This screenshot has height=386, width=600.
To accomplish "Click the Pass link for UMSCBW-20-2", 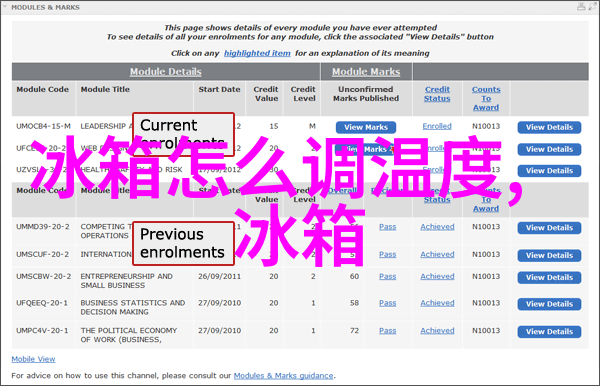I will pos(388,276).
